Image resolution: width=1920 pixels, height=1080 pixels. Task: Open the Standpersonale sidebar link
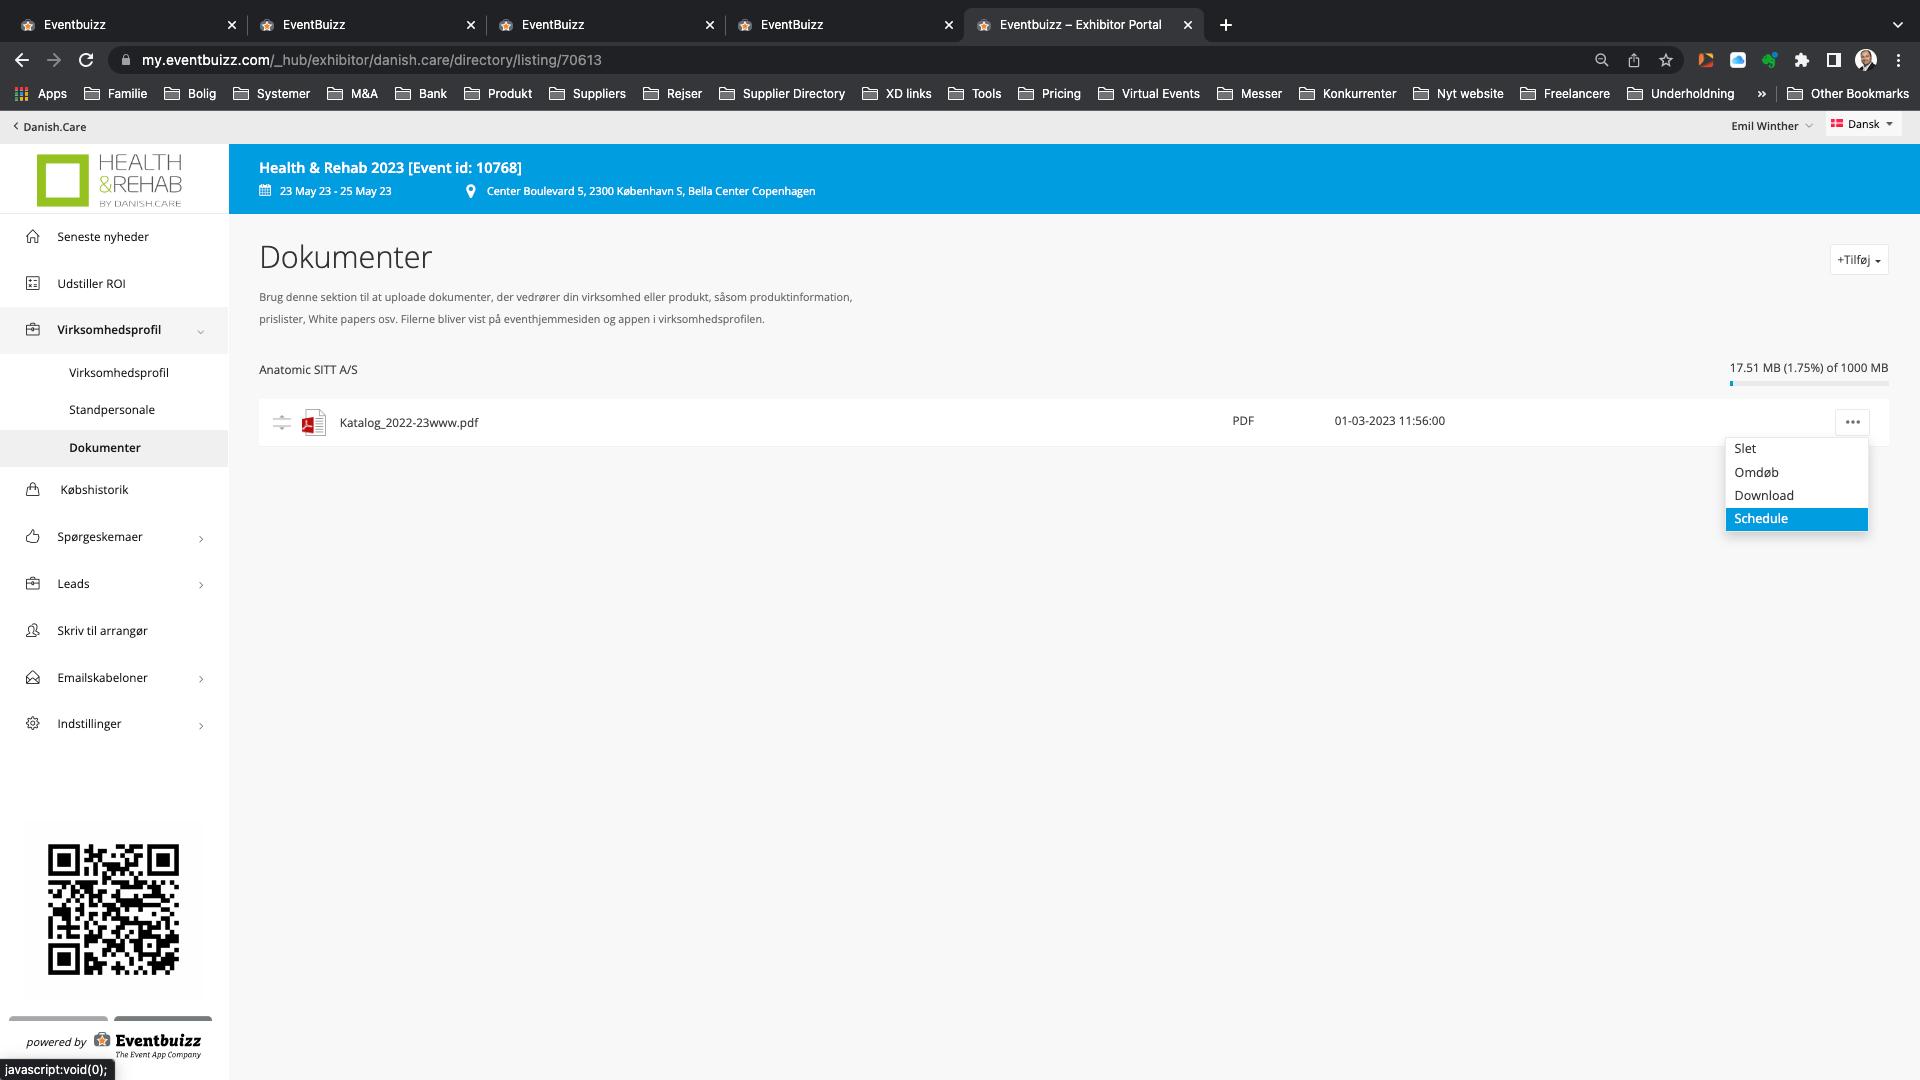112,410
